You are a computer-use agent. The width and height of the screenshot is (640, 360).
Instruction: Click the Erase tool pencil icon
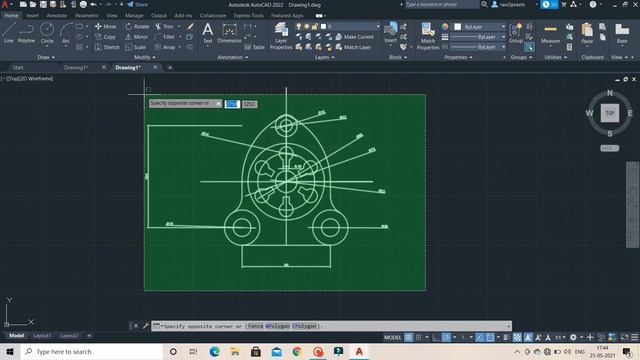tap(190, 27)
